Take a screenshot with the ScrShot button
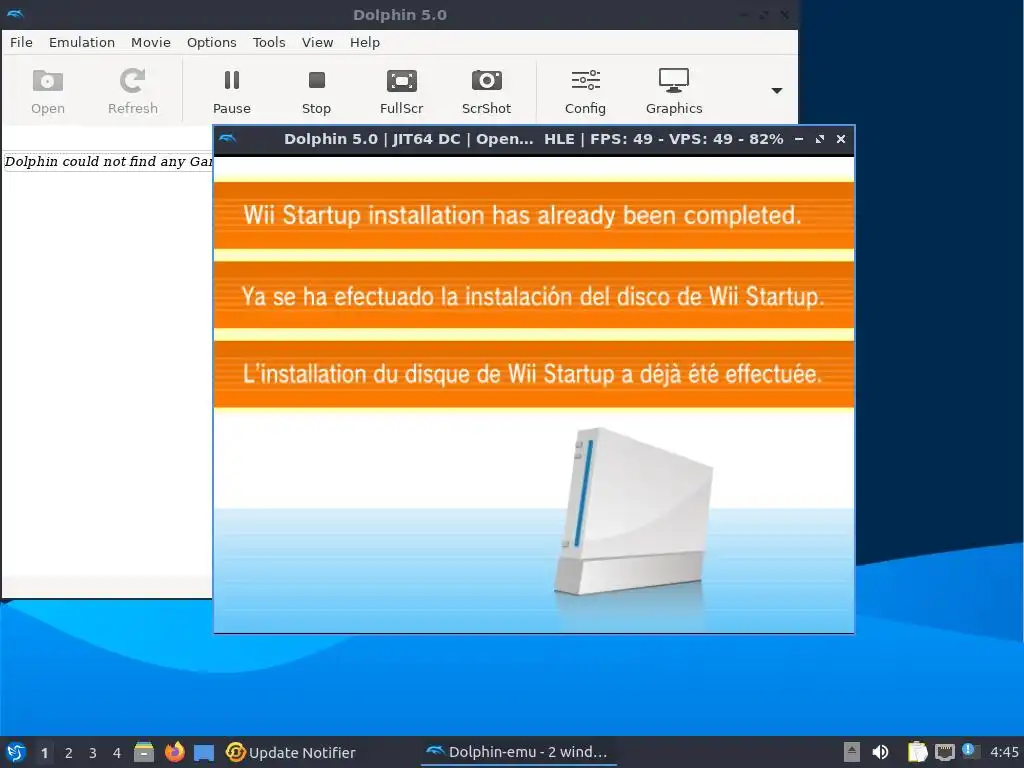 [x=487, y=91]
